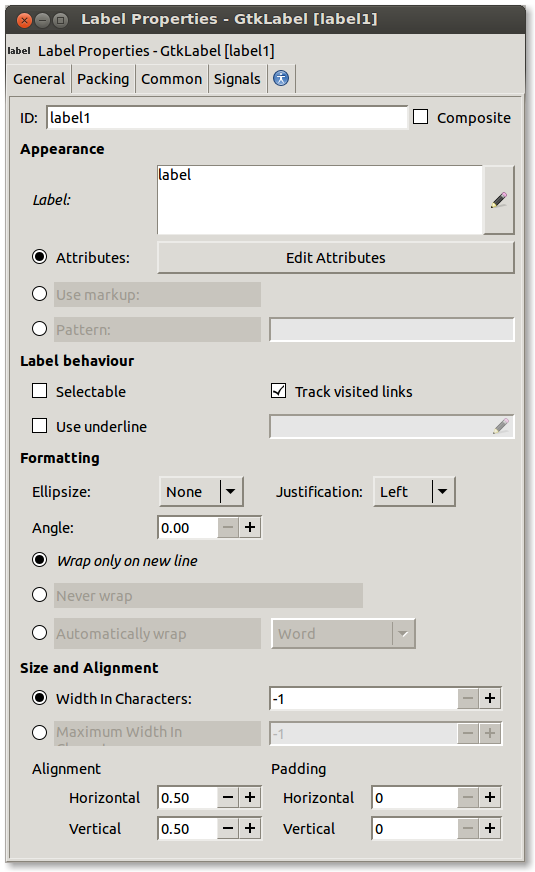
Task: Open the Common tab
Action: [171, 79]
